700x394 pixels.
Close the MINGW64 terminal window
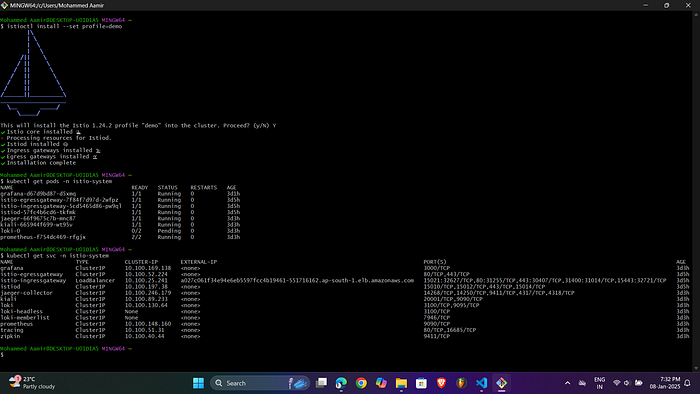[688, 5]
